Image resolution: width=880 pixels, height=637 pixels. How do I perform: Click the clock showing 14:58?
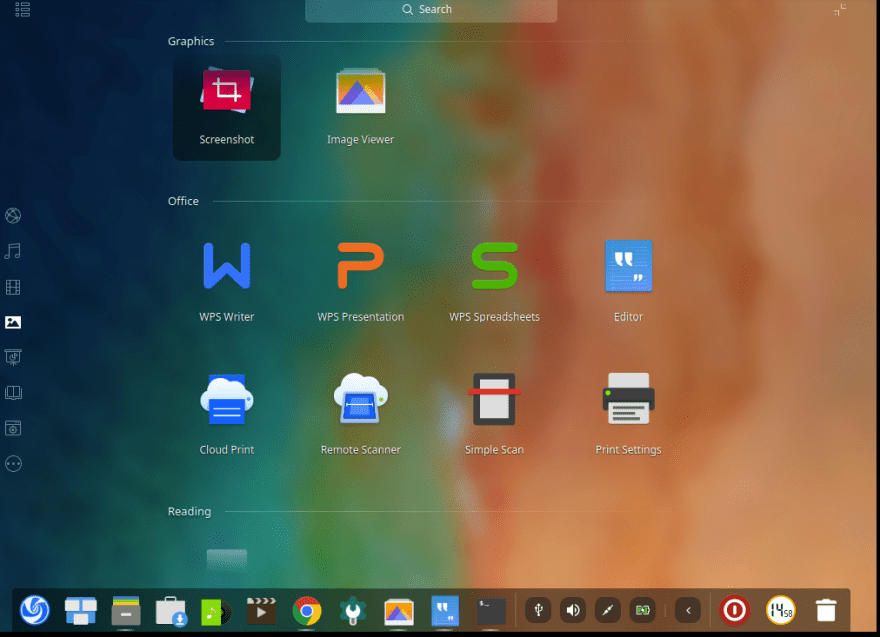pyautogui.click(x=780, y=610)
